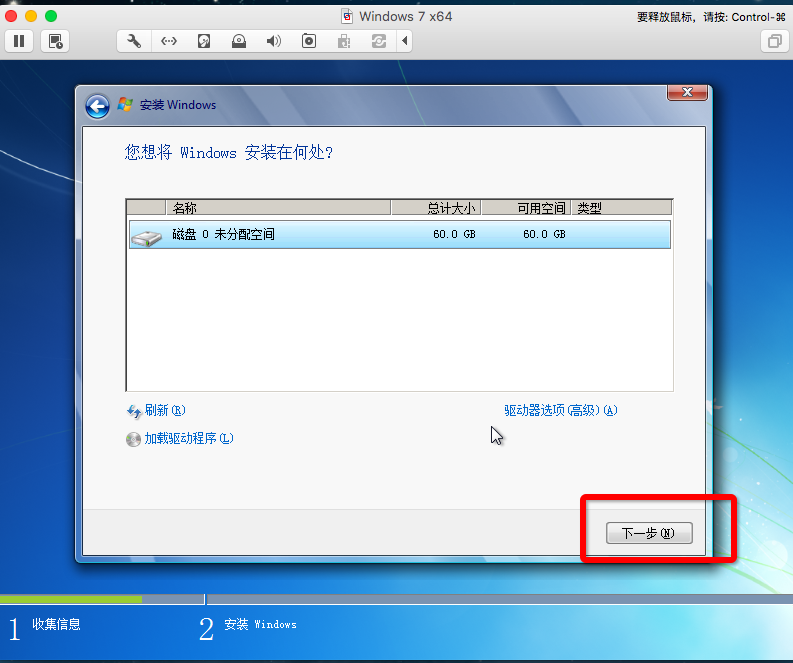Enter unity view window icon
793x663 pixels.
pos(775,41)
